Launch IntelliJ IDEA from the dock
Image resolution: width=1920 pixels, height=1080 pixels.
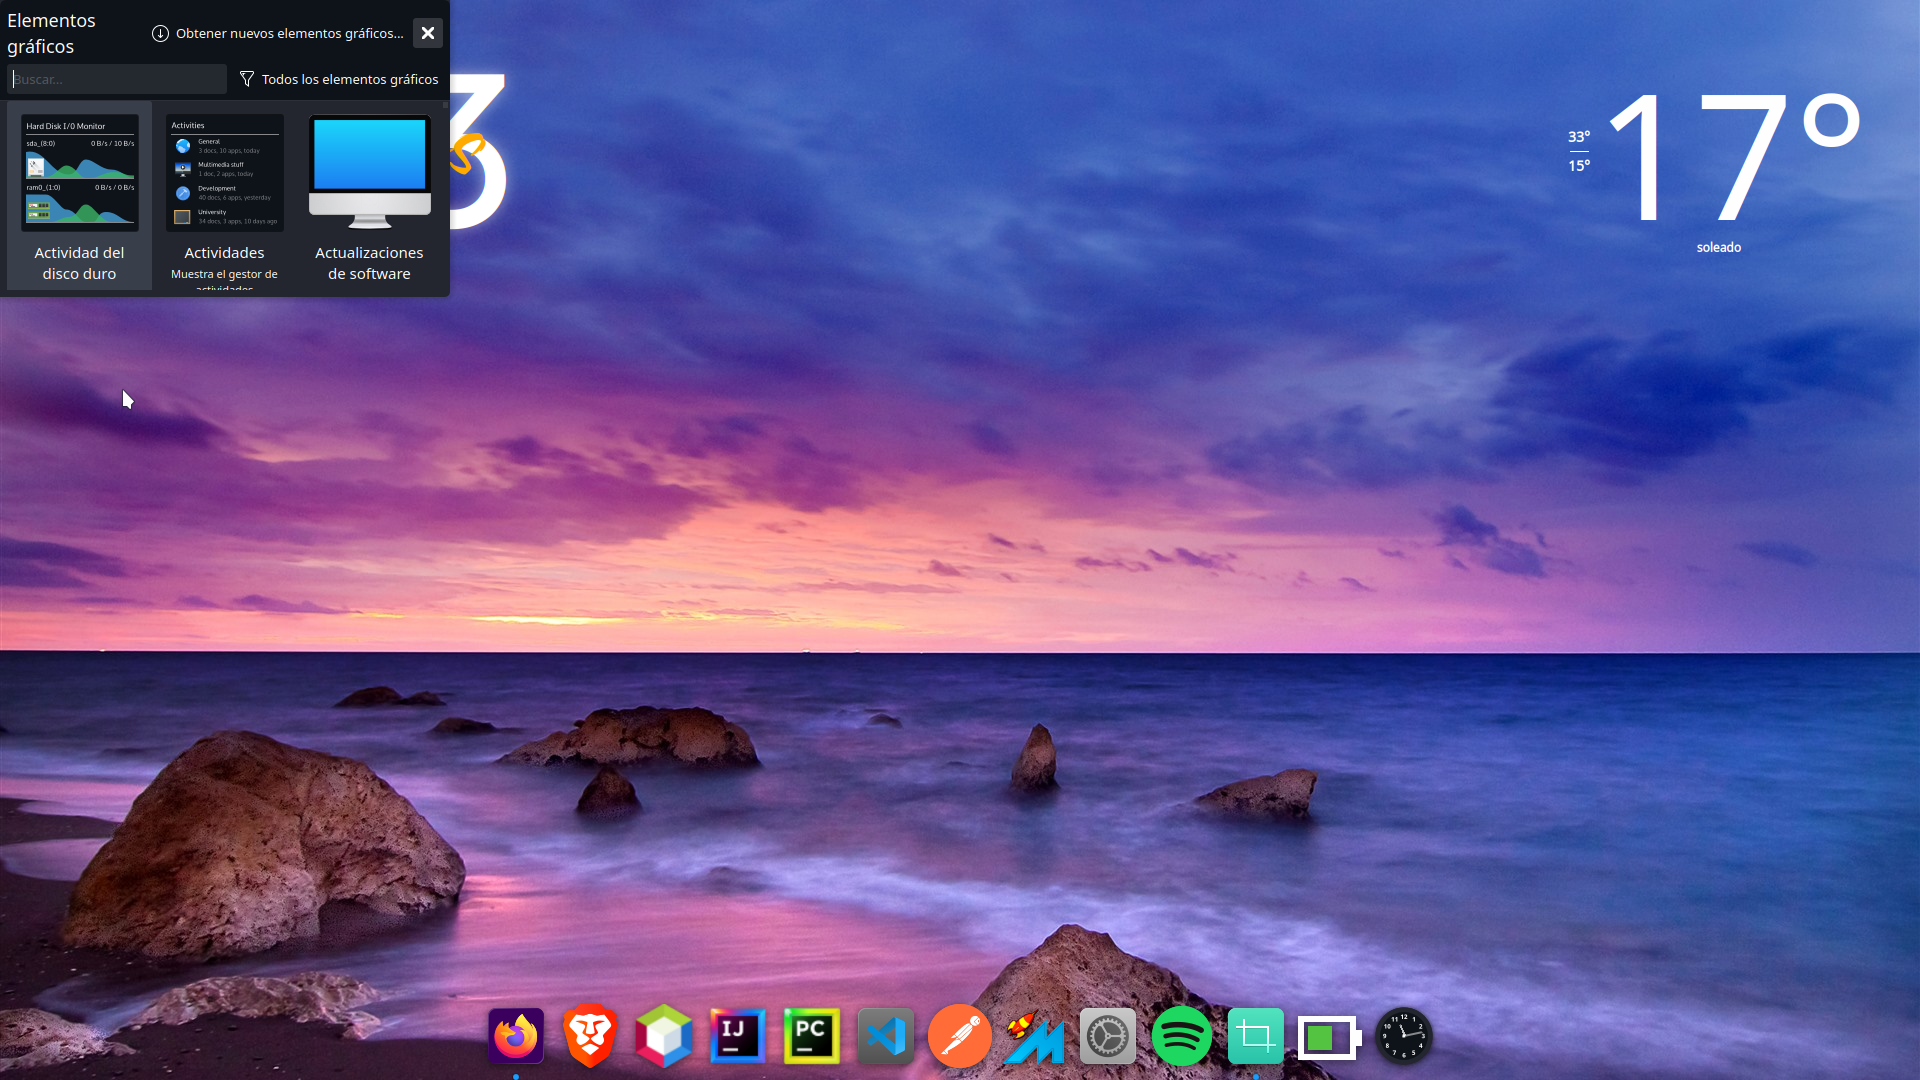pos(738,1036)
